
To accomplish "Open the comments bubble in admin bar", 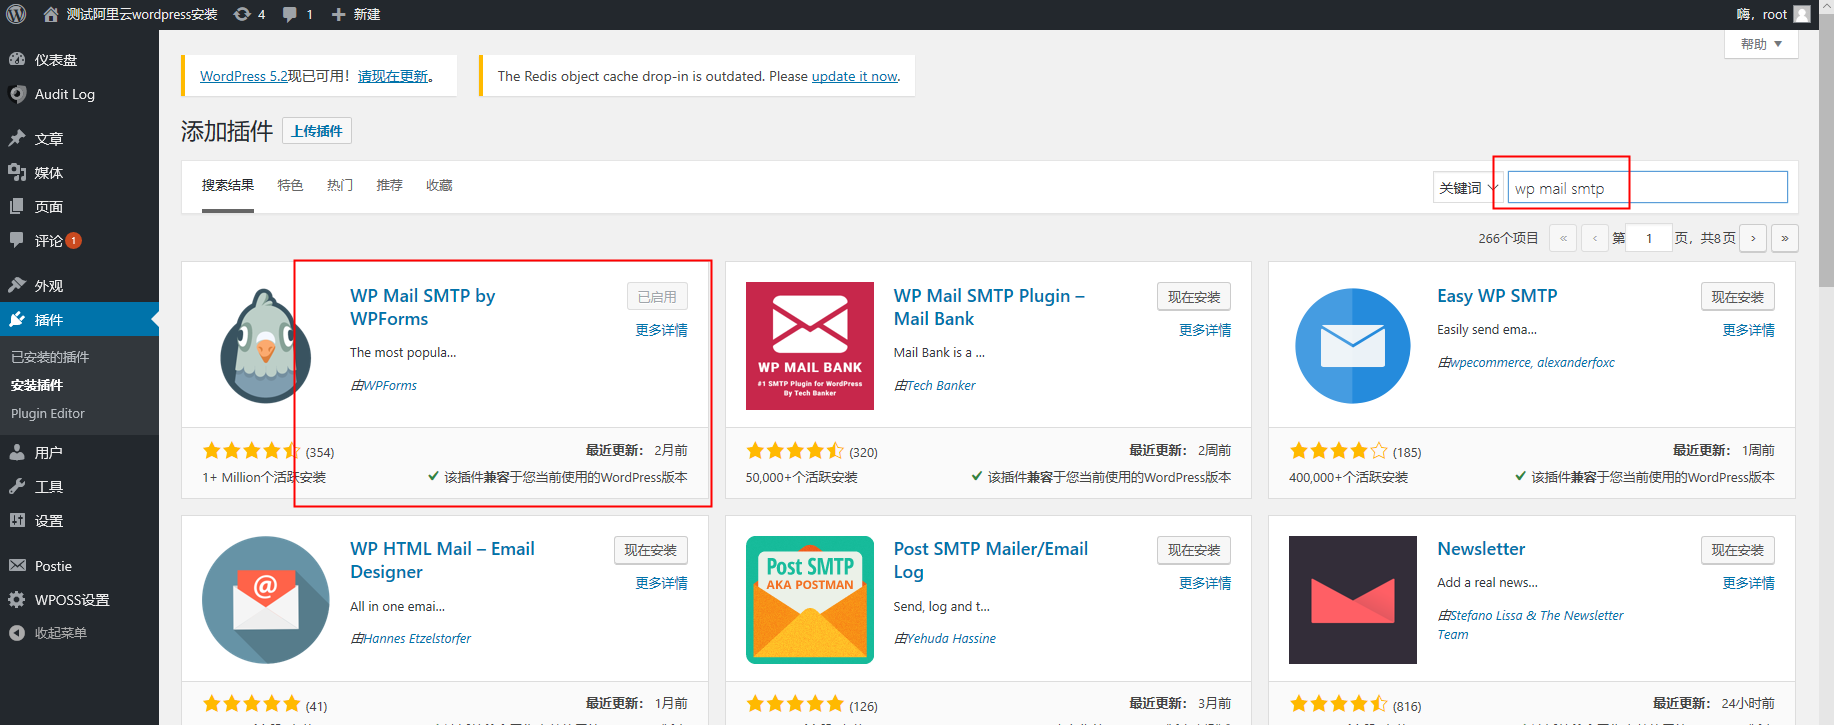I will pos(297,14).
